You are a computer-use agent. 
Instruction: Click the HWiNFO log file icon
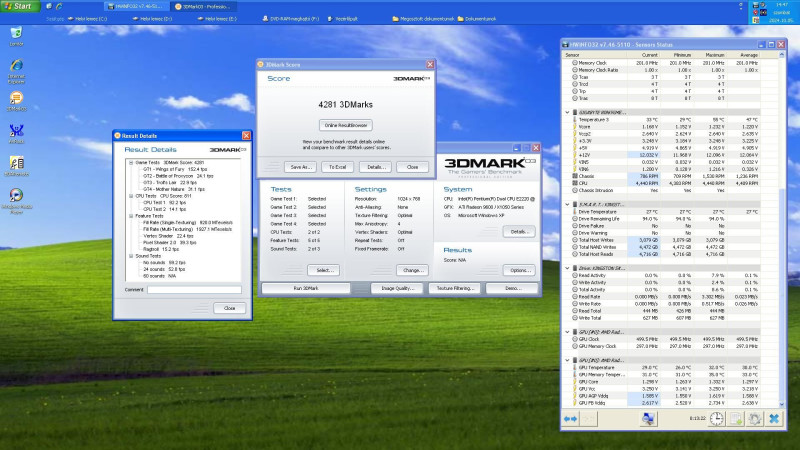(736, 417)
